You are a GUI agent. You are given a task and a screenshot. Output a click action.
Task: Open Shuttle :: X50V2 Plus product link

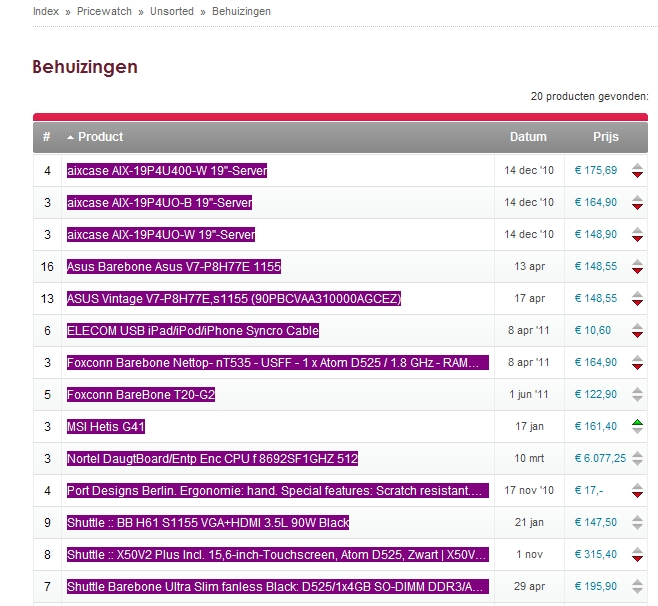(x=278, y=554)
